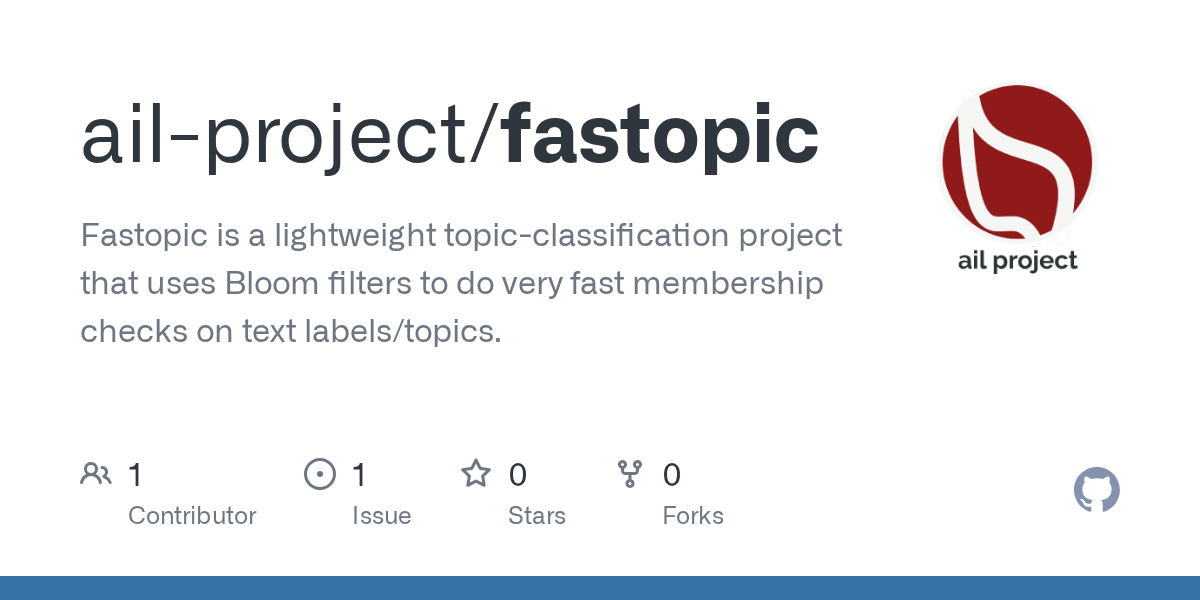
Task: Click the issue count number
Action: click(359, 474)
